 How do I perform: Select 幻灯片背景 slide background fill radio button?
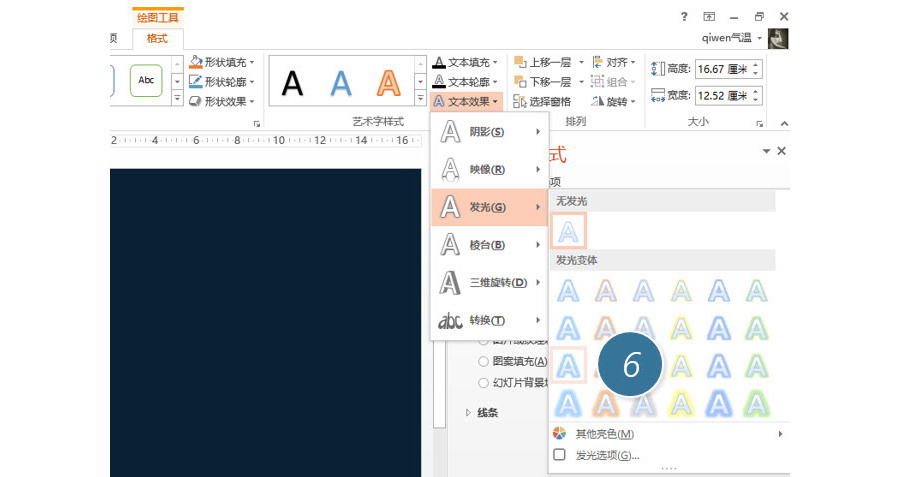[x=483, y=382]
